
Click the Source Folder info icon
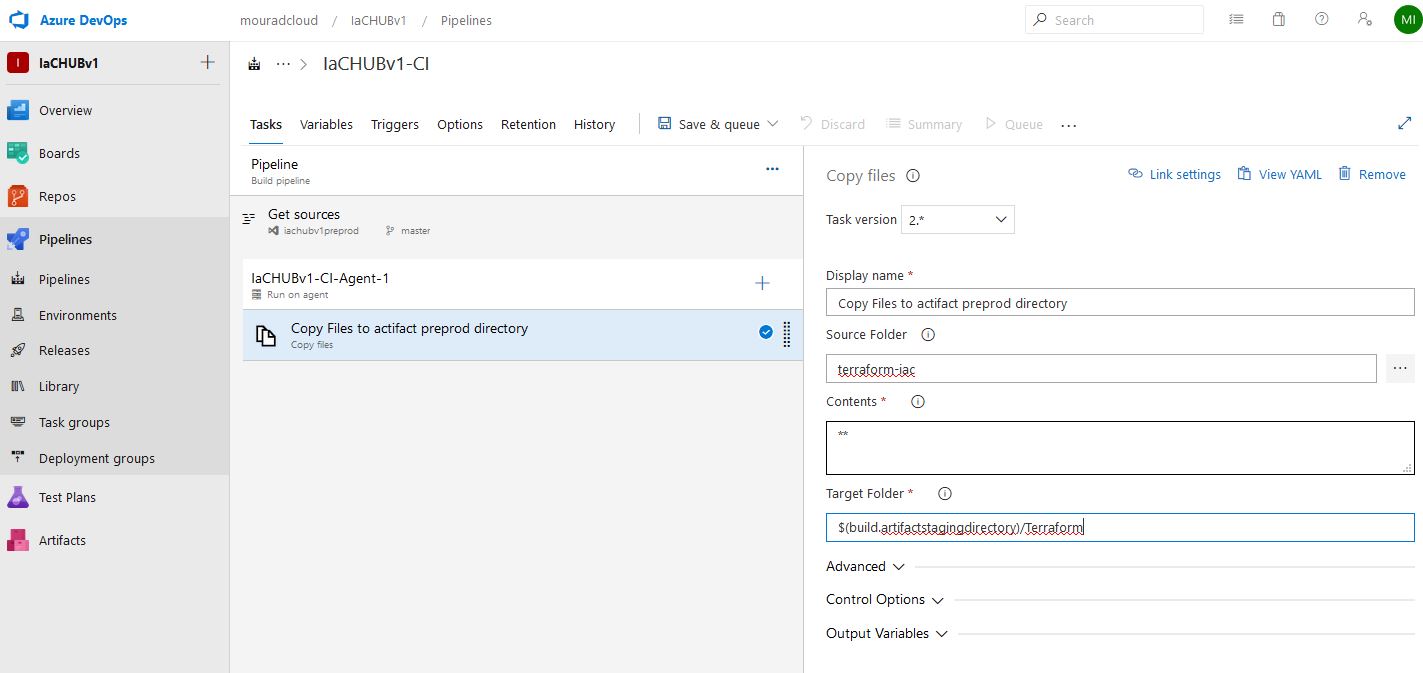[x=927, y=335]
